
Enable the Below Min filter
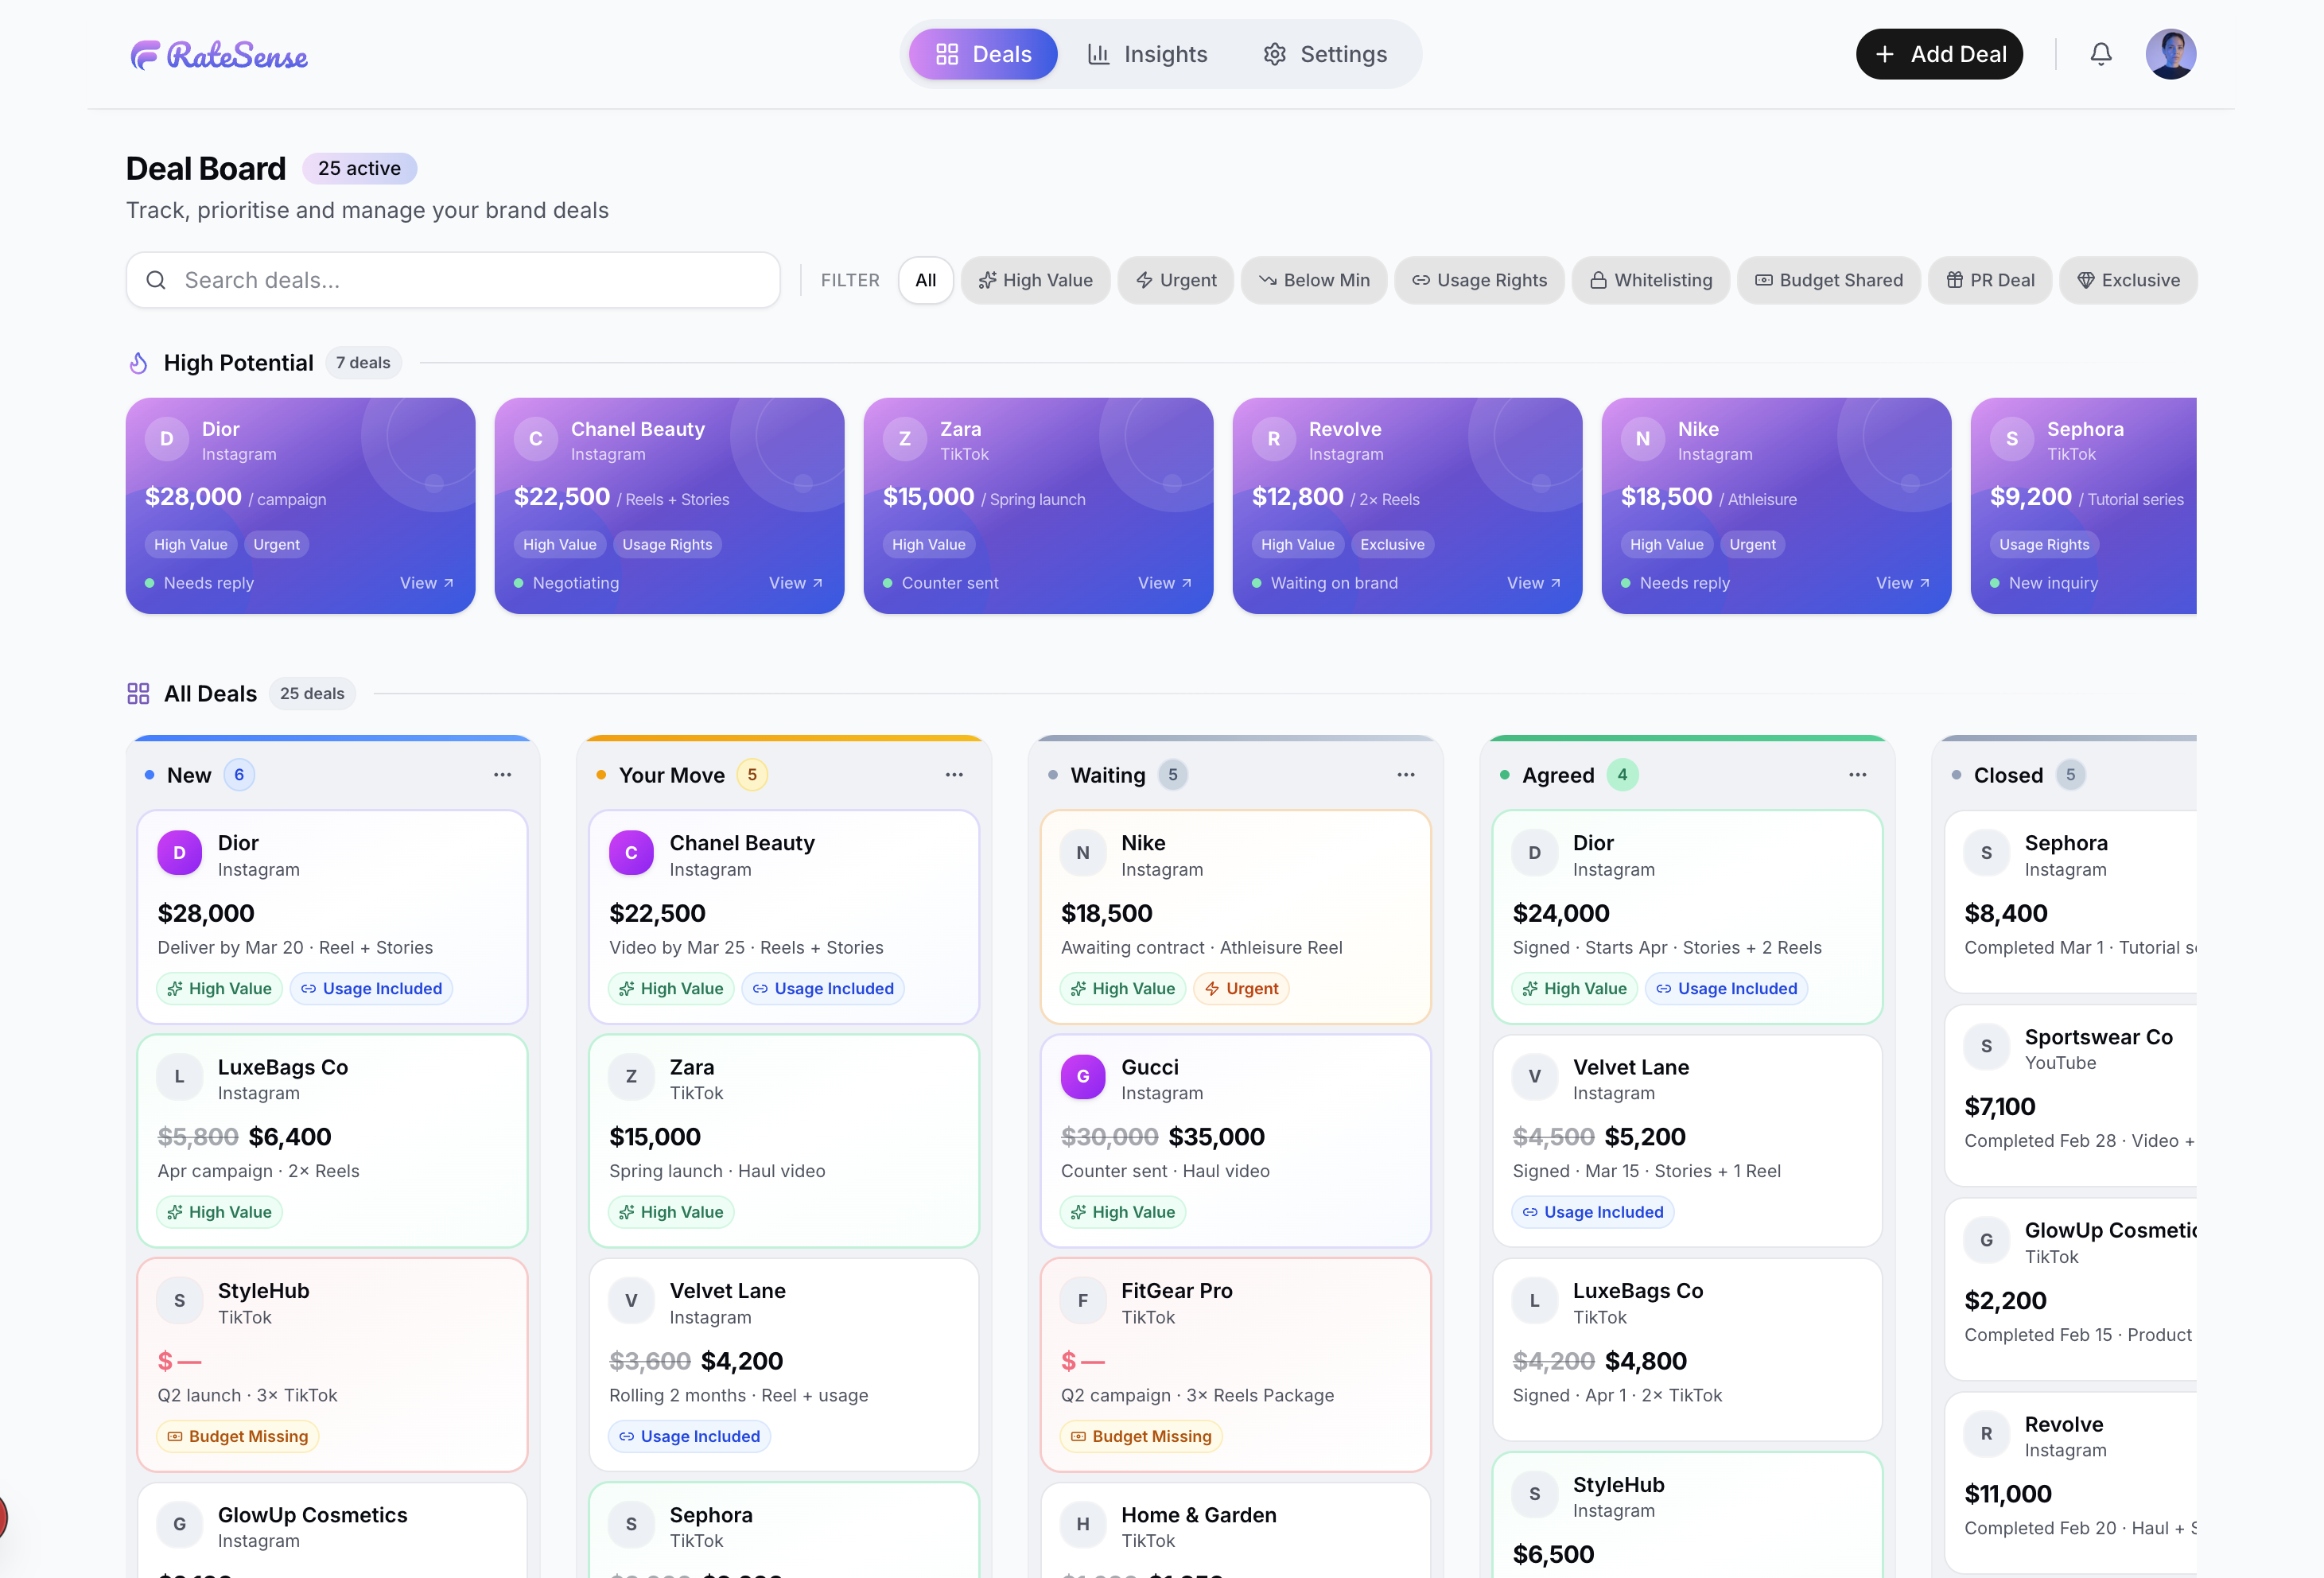(x=1313, y=280)
